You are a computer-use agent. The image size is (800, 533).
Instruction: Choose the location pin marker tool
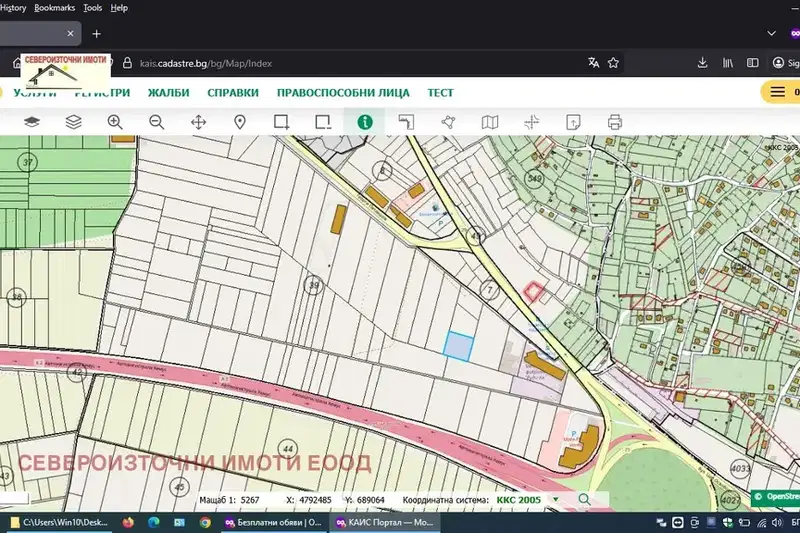click(x=240, y=122)
